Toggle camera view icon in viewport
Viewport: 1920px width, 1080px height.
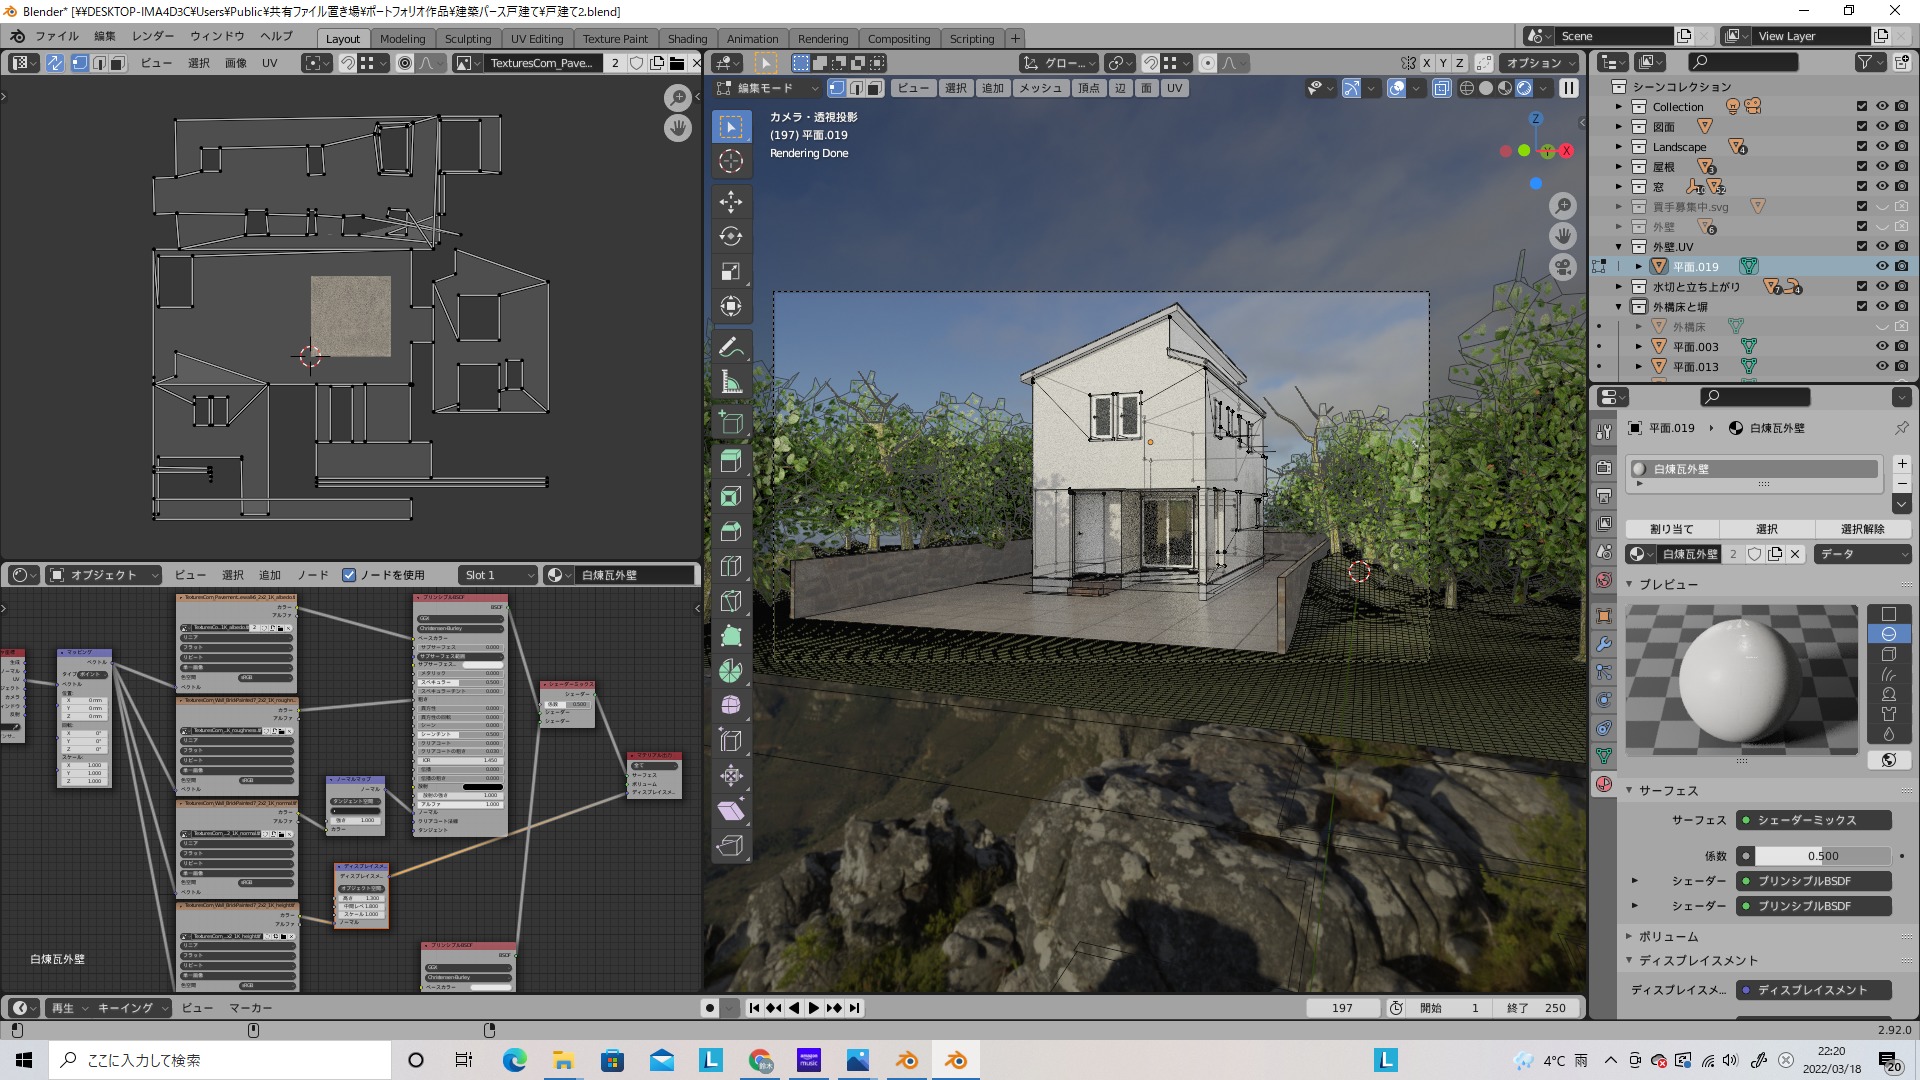coord(1562,267)
